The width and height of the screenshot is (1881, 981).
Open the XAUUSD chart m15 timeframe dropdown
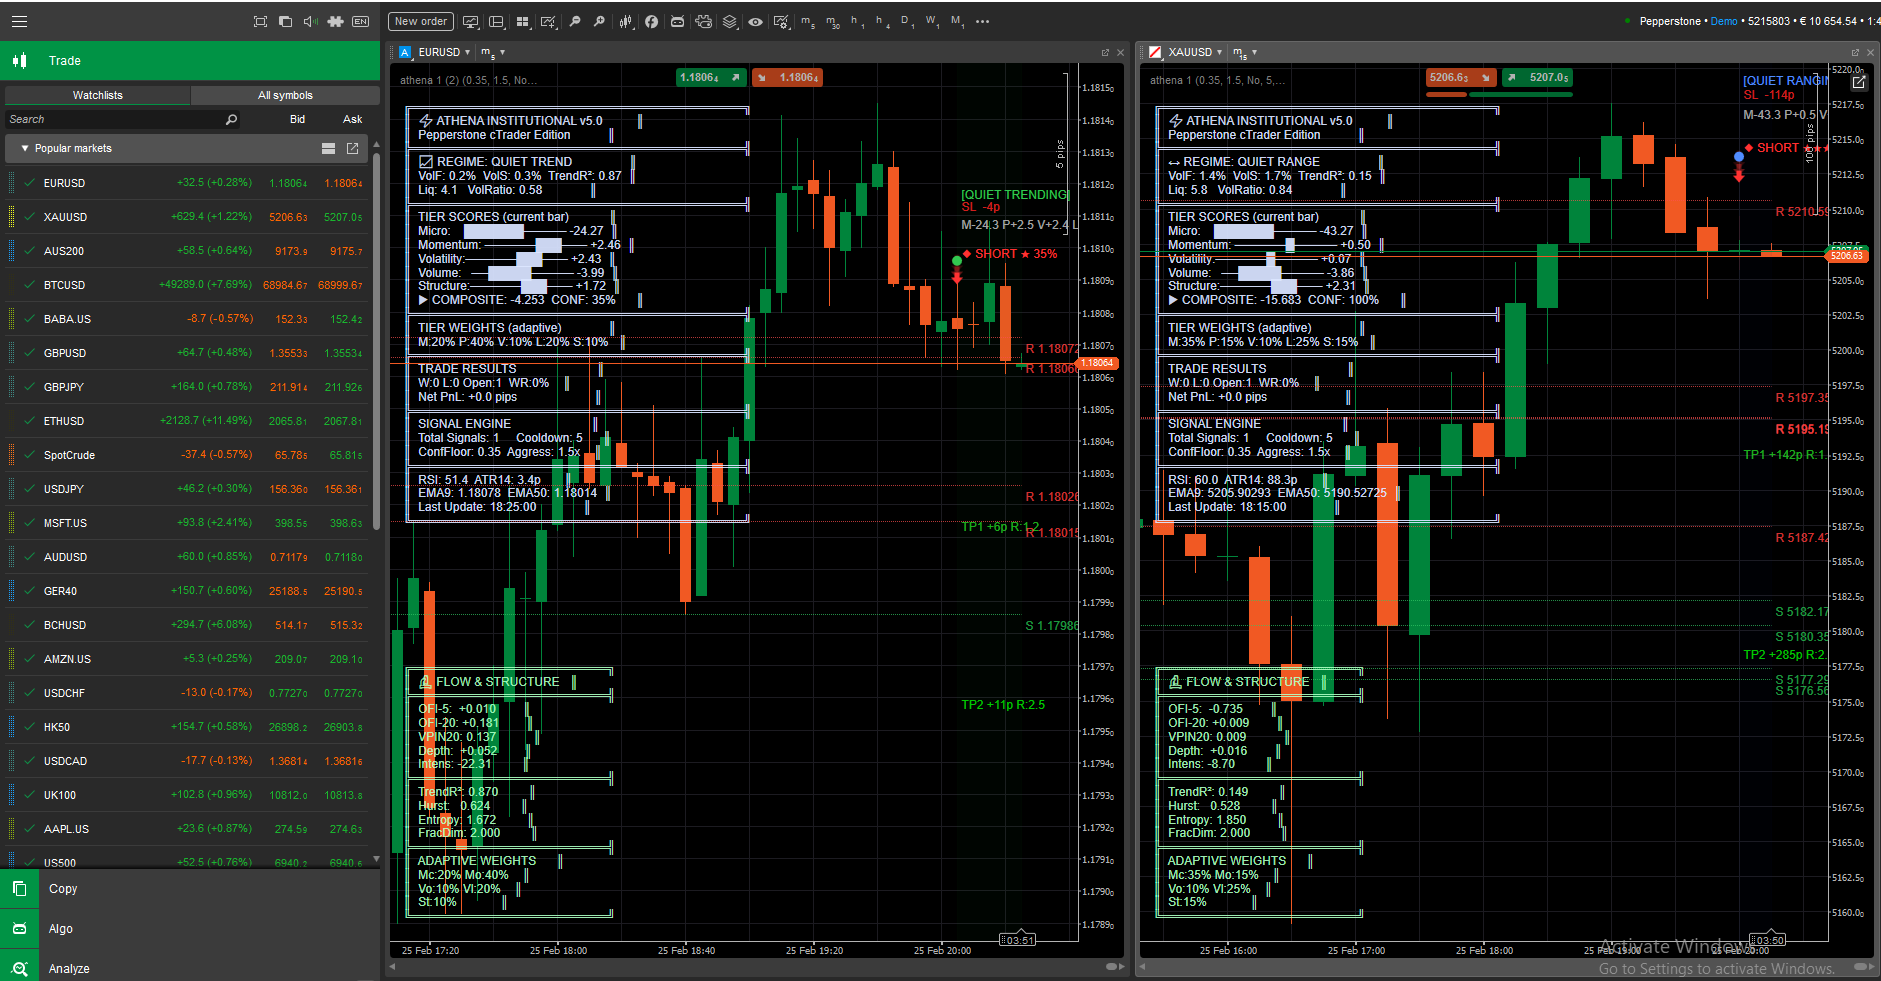tap(1244, 52)
